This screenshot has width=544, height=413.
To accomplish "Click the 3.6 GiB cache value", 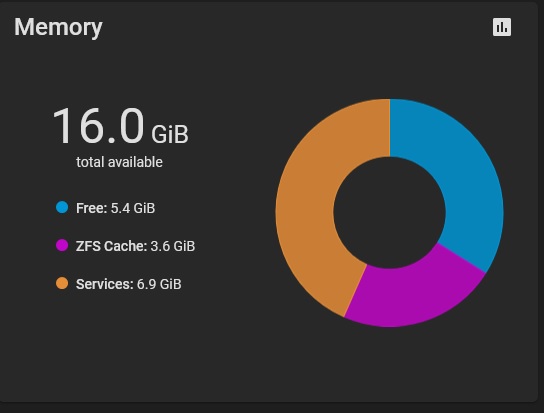I will (173, 246).
